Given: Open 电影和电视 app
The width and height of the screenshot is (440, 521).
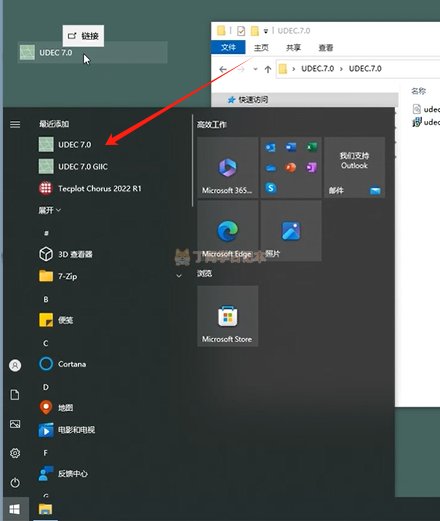Looking at the screenshot, I should [67, 430].
